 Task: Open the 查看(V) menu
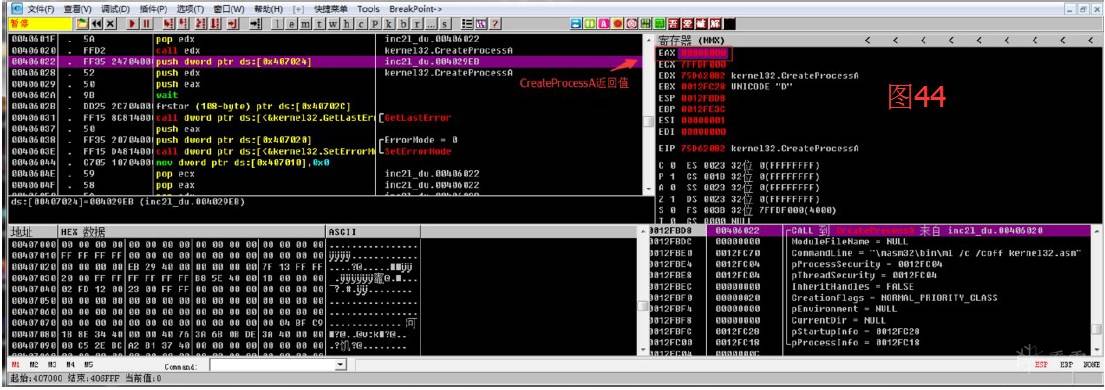[77, 9]
